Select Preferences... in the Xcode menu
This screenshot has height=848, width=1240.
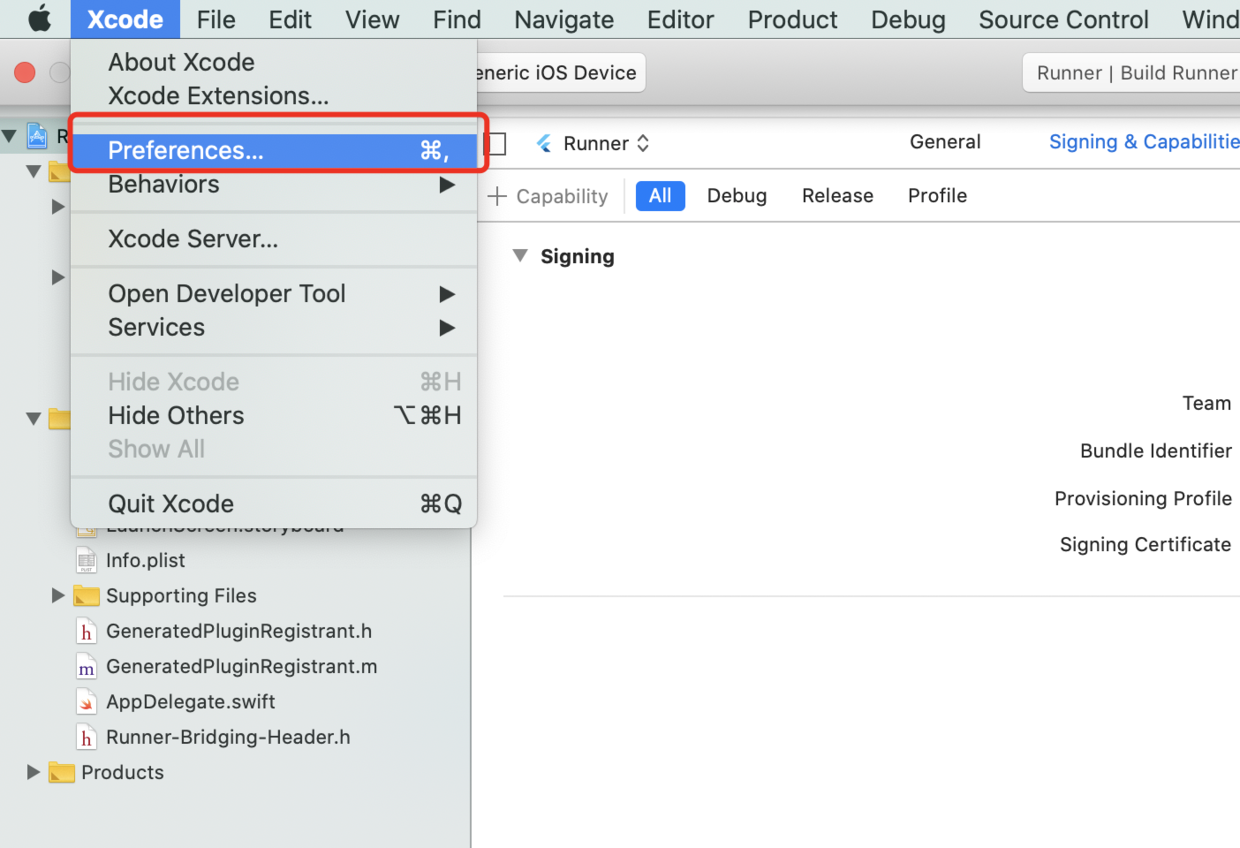pyautogui.click(x=273, y=150)
